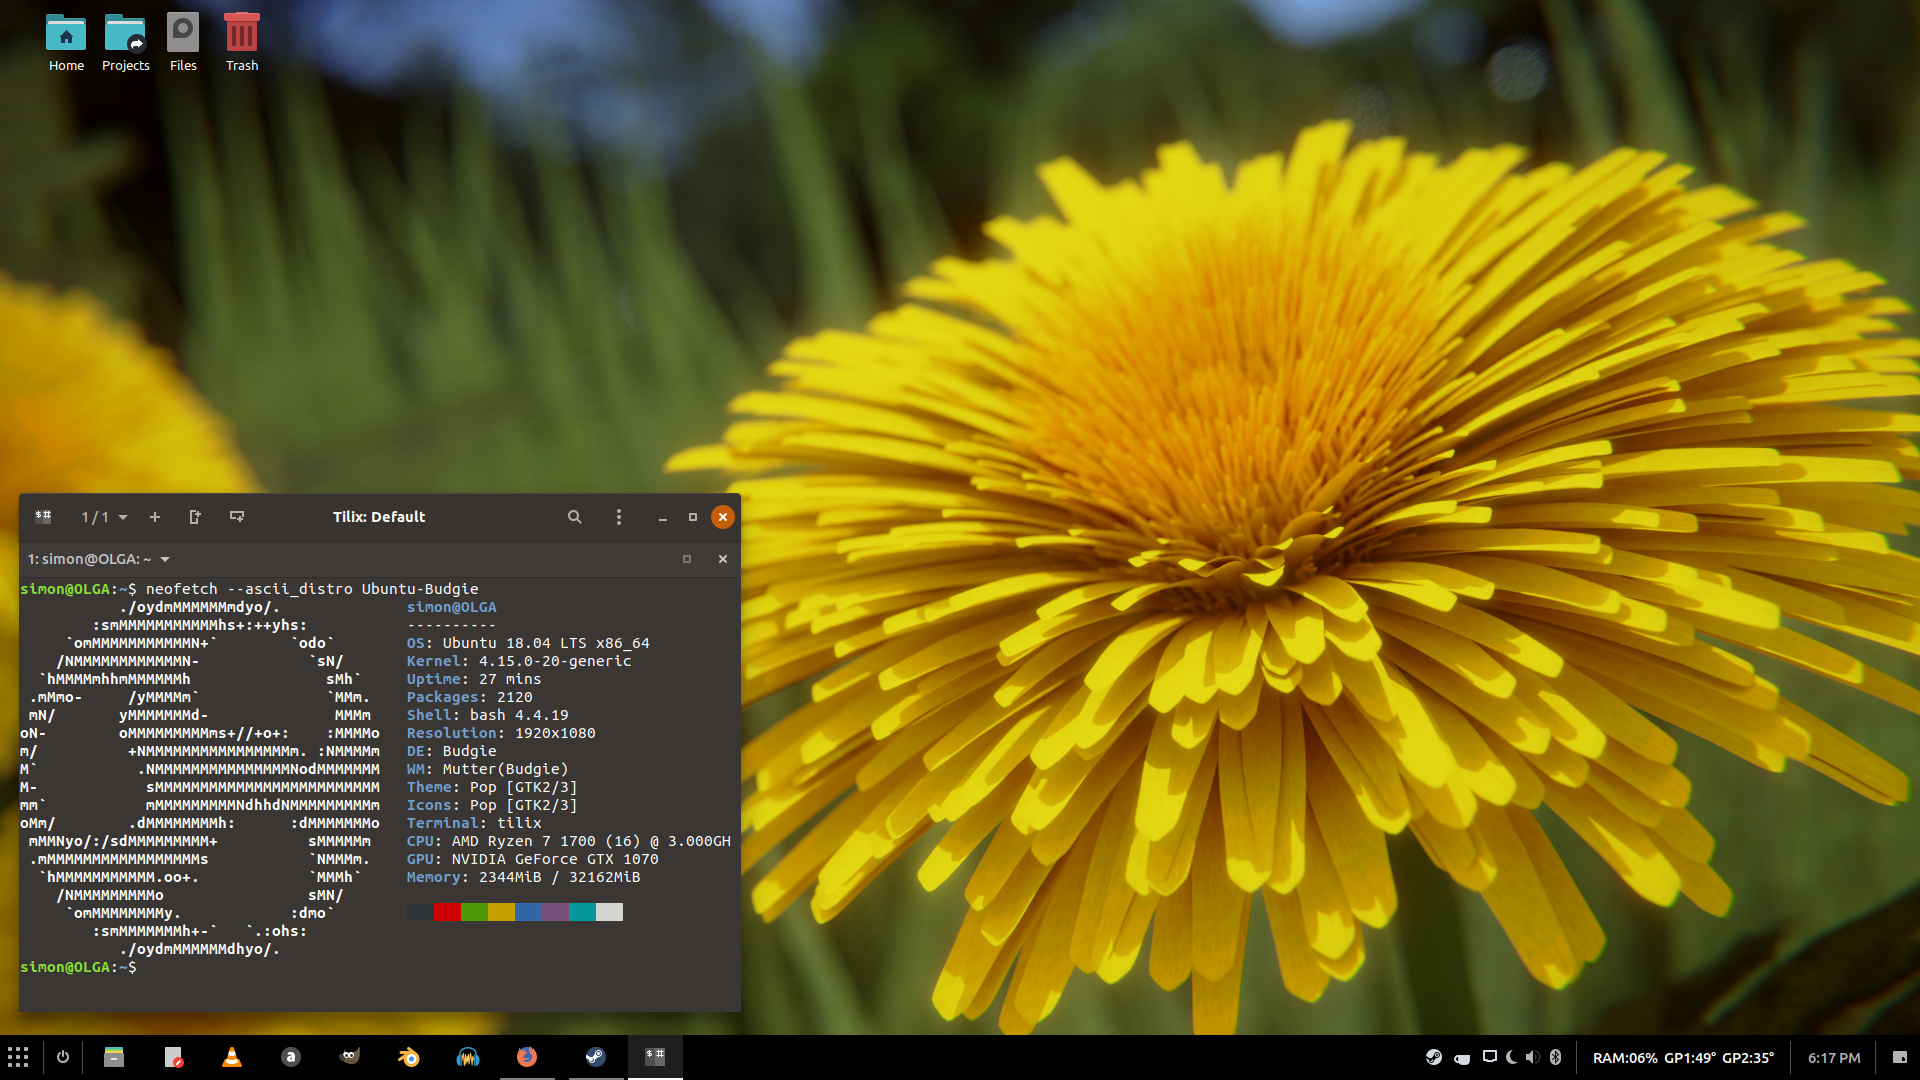
Task: Add terminal to the right in Tilix
Action: [195, 517]
